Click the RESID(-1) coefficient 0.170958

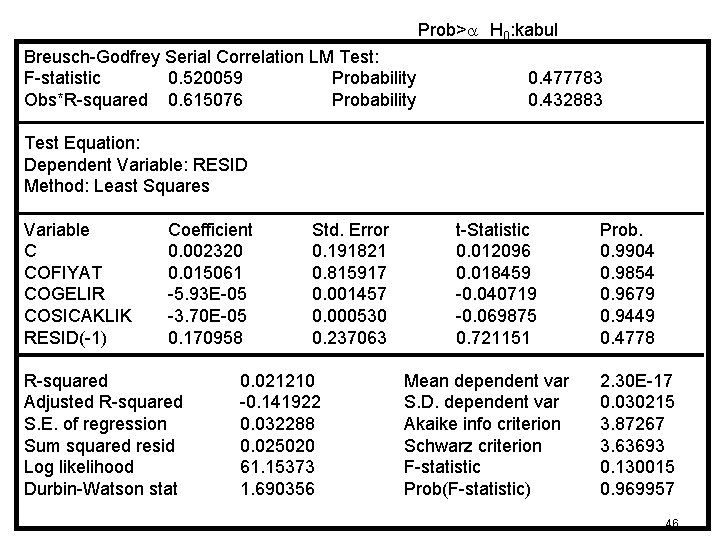(x=205, y=339)
